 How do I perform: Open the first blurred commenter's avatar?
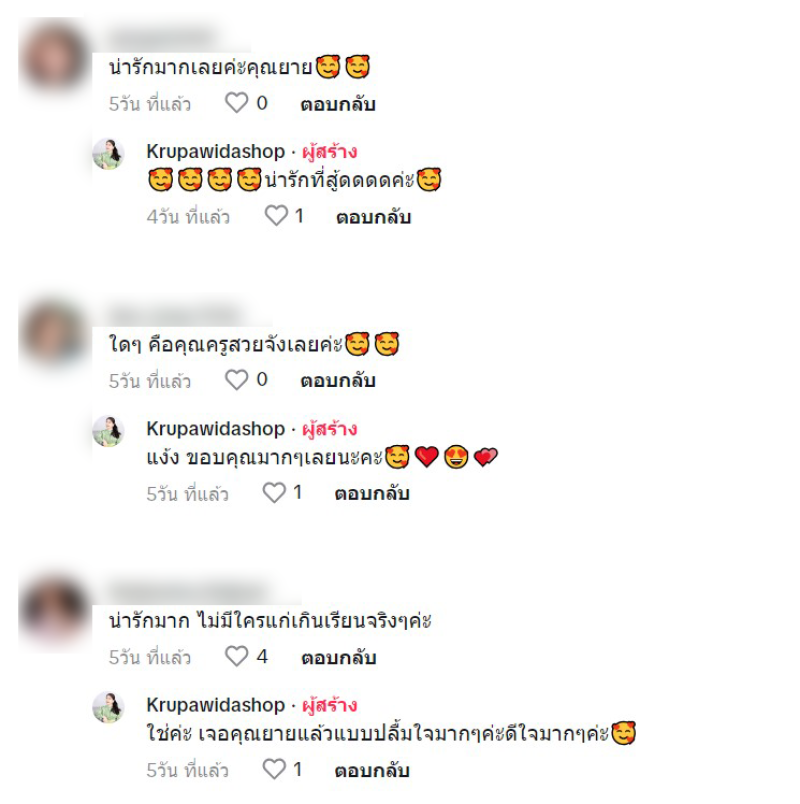[54, 56]
